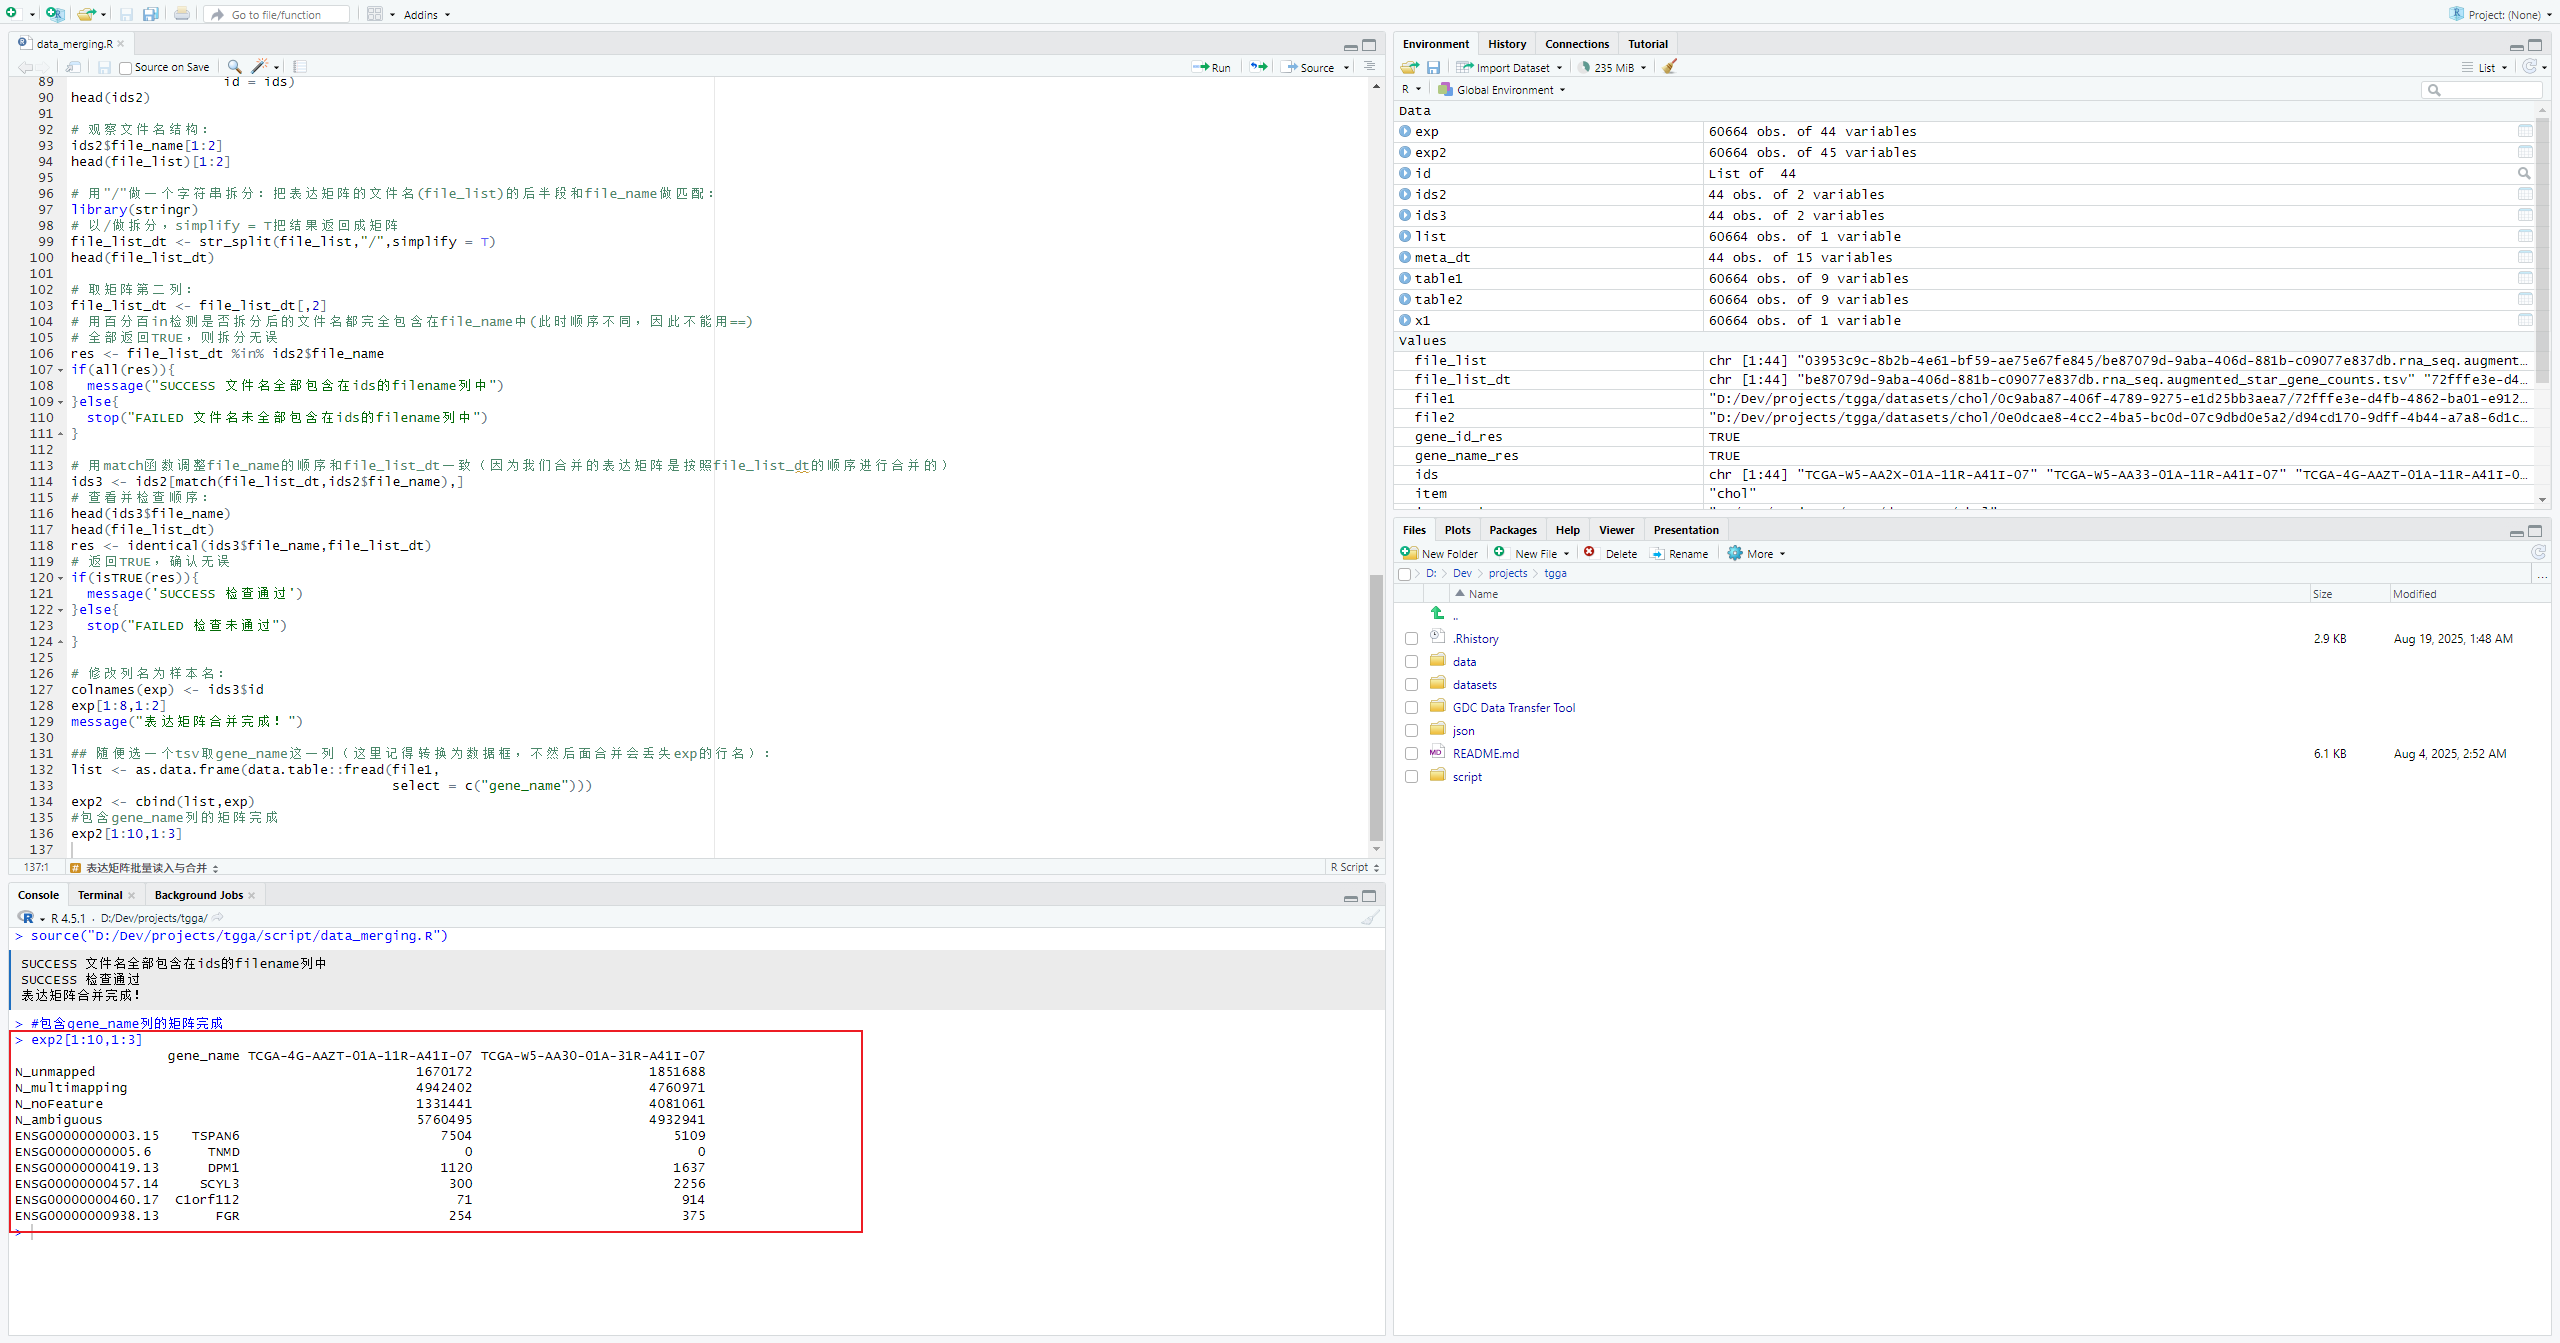
Task: Save workspace in Environment pane
Action: pos(1433,67)
